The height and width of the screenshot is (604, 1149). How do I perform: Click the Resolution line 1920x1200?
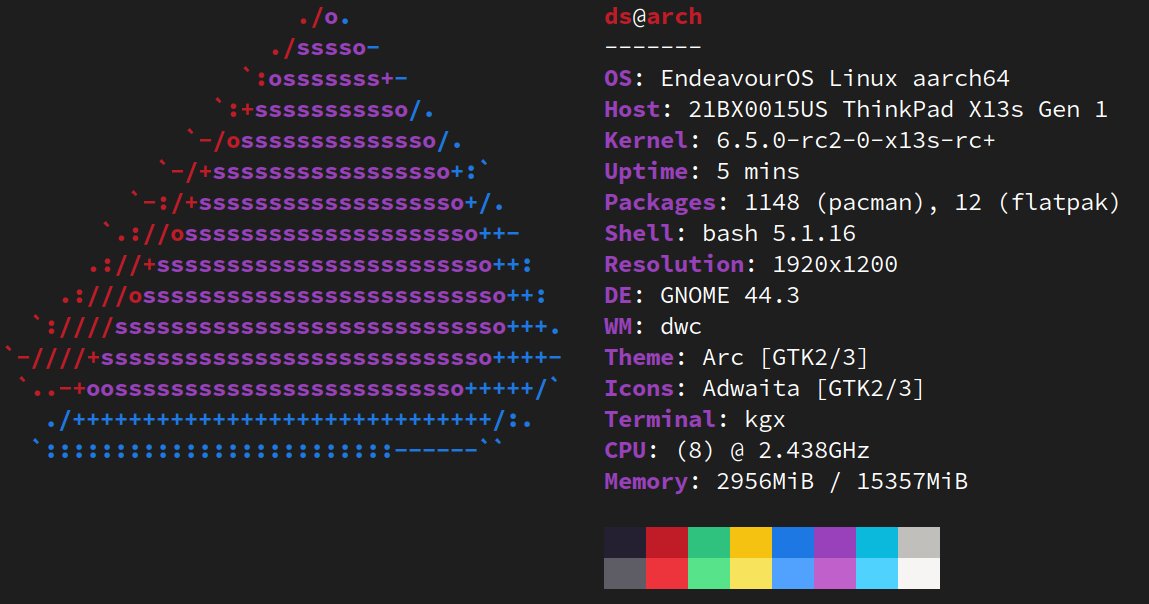[750, 264]
